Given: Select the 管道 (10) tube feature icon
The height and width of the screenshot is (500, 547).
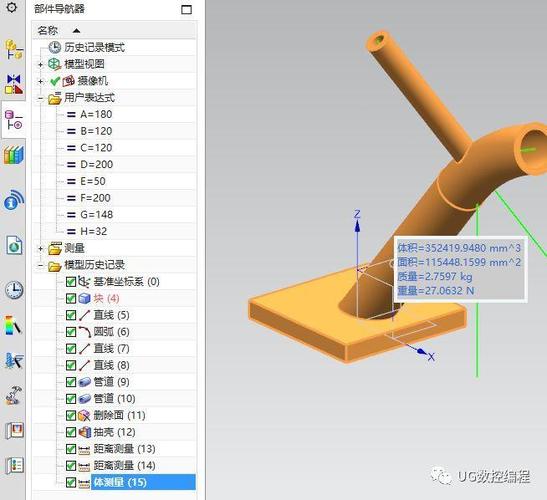Looking at the screenshot, I should tap(85, 399).
